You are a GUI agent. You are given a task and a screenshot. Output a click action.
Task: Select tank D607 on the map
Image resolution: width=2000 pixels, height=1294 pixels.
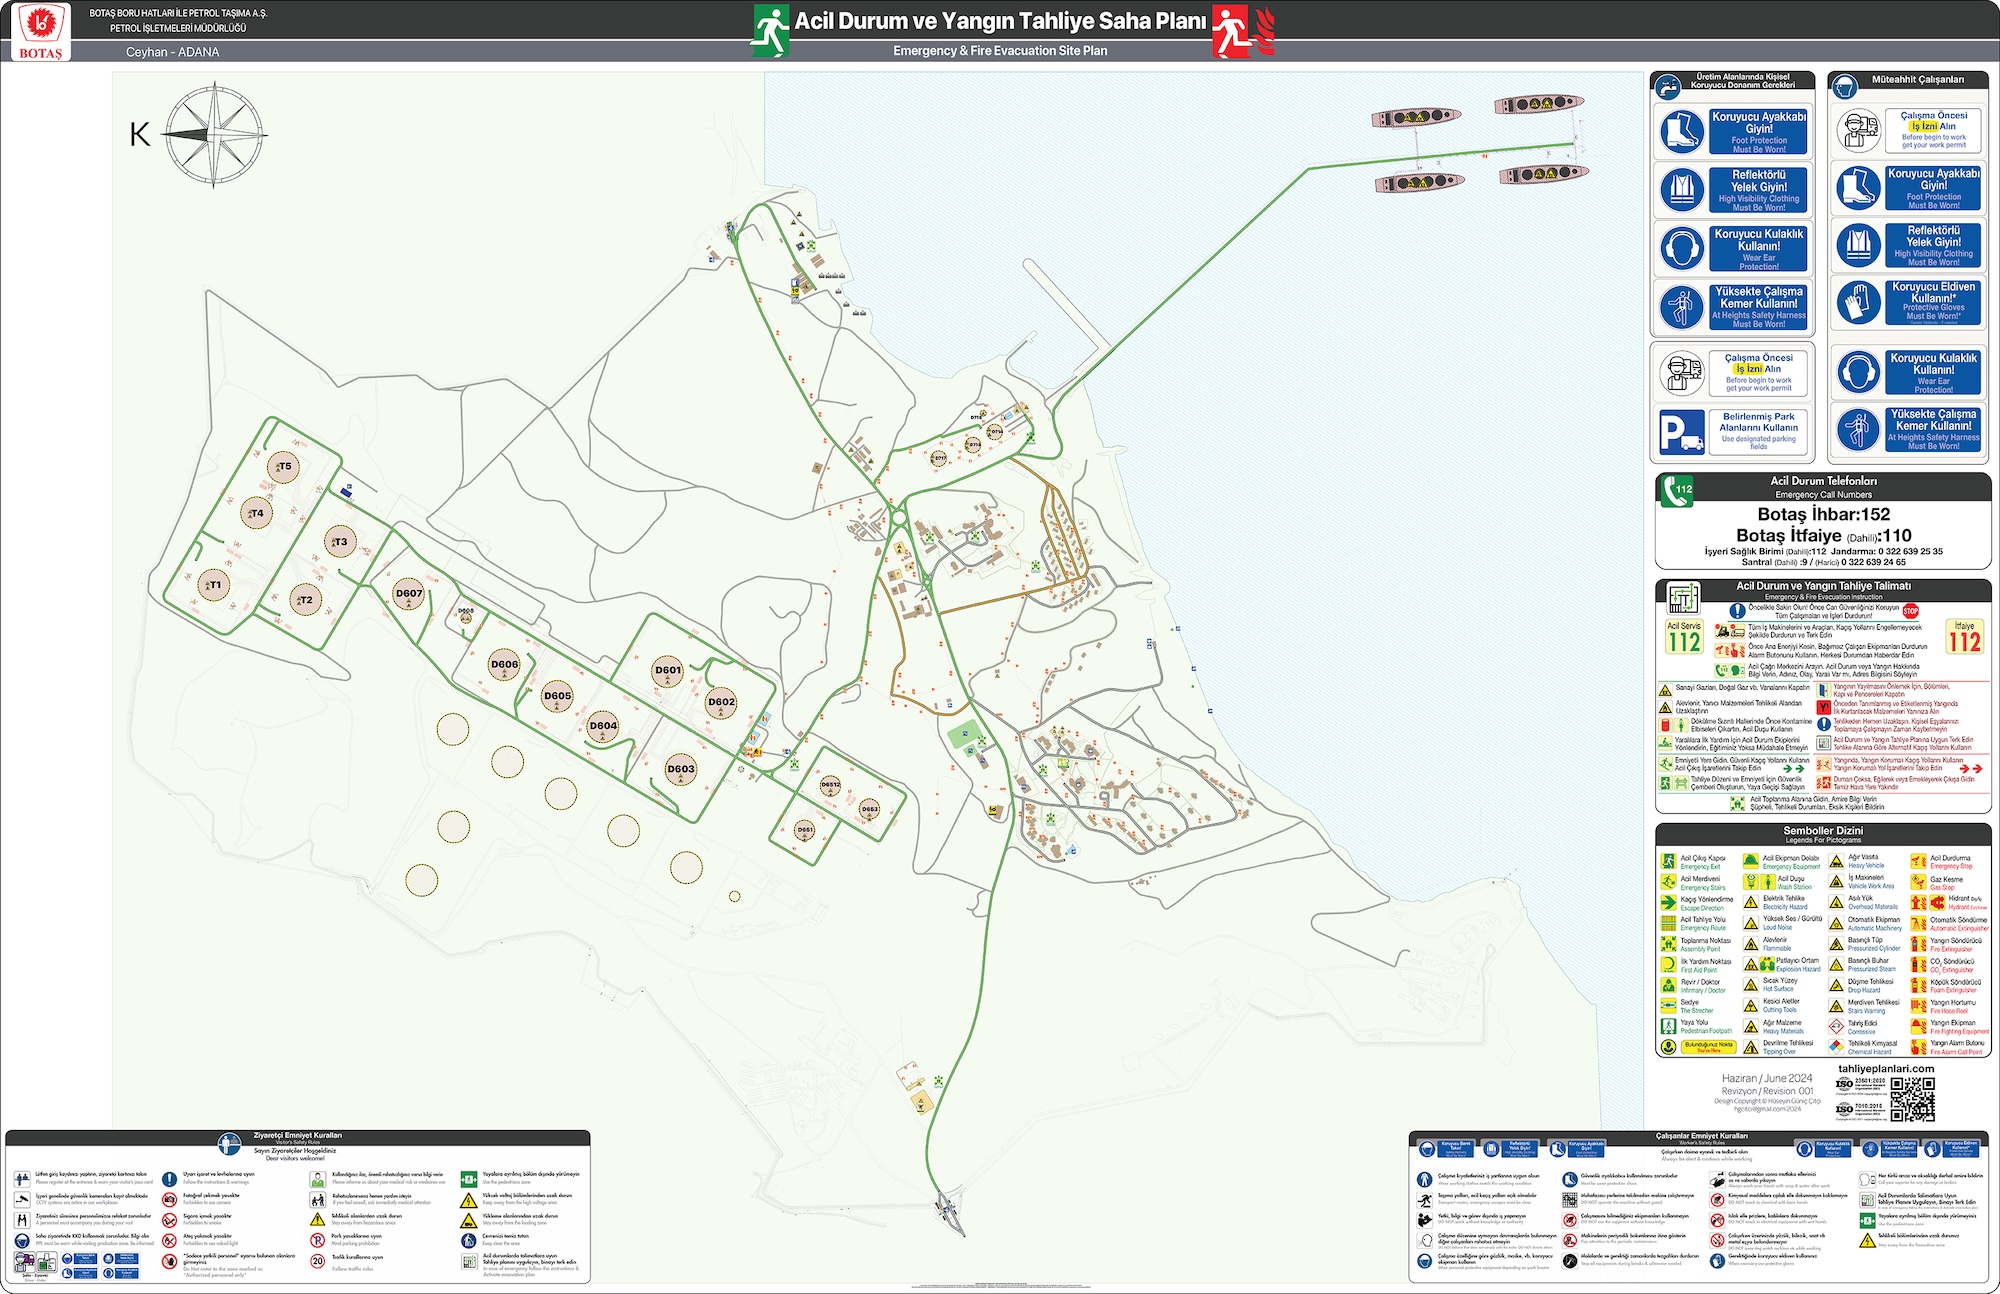408,594
